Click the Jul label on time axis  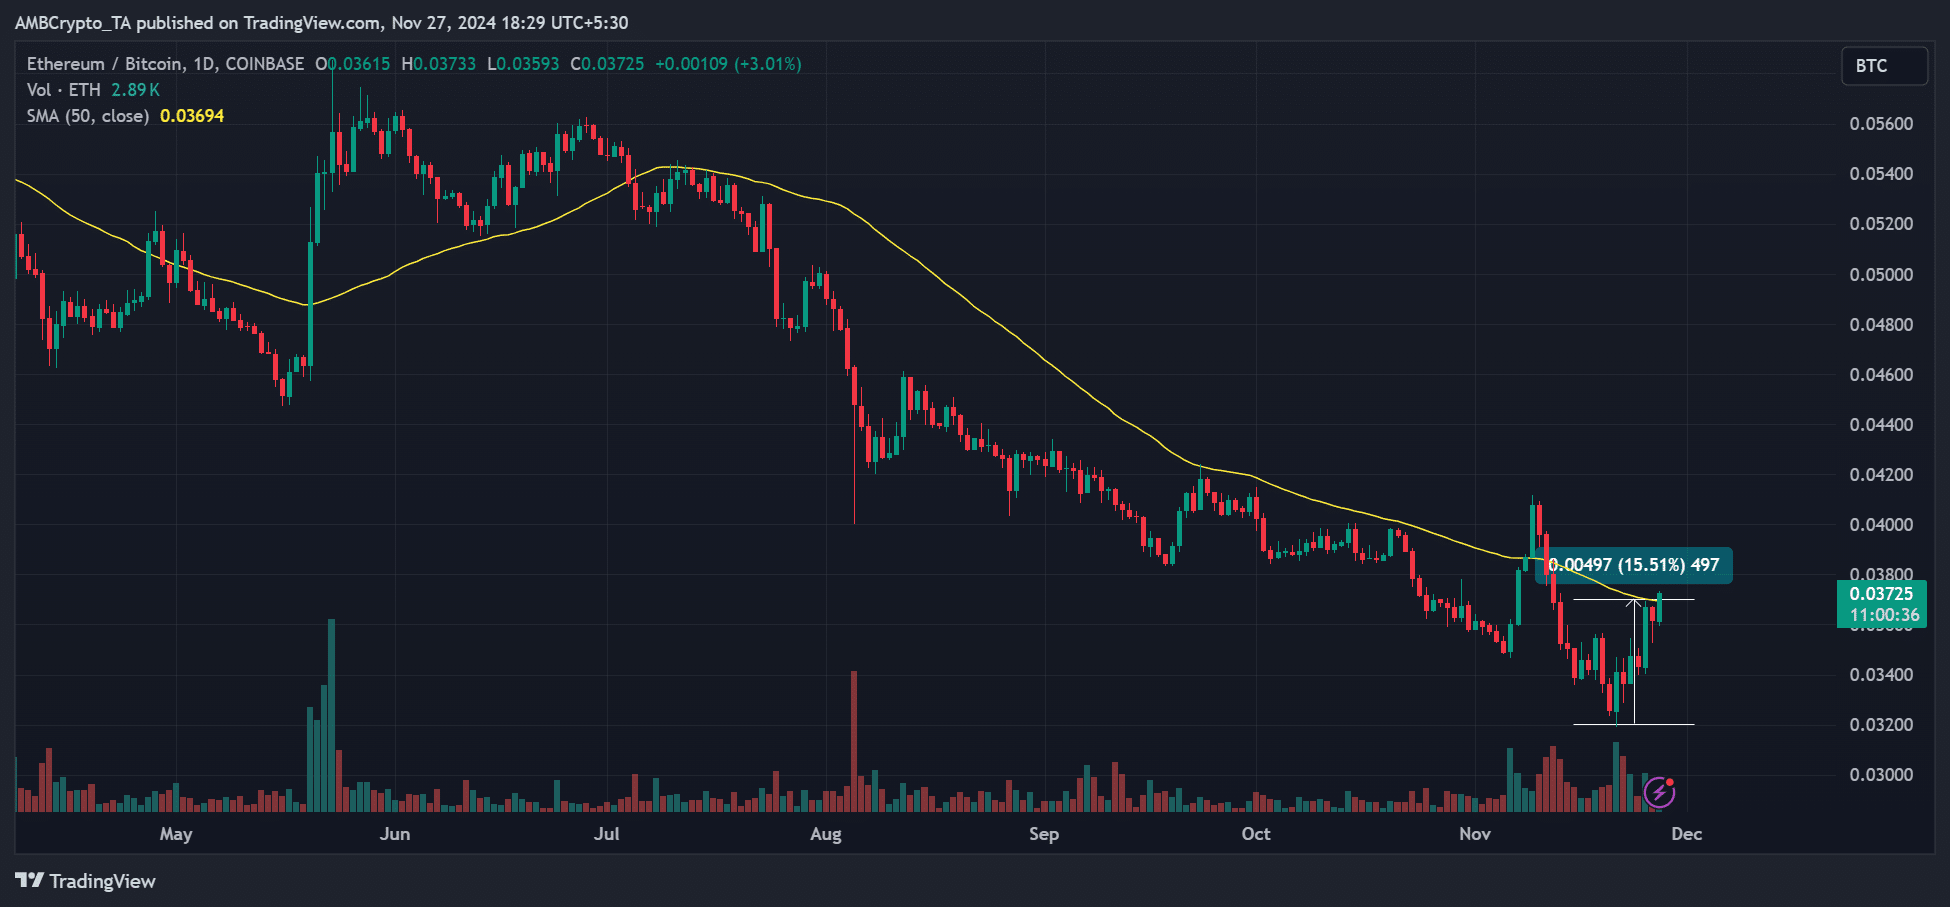606,834
